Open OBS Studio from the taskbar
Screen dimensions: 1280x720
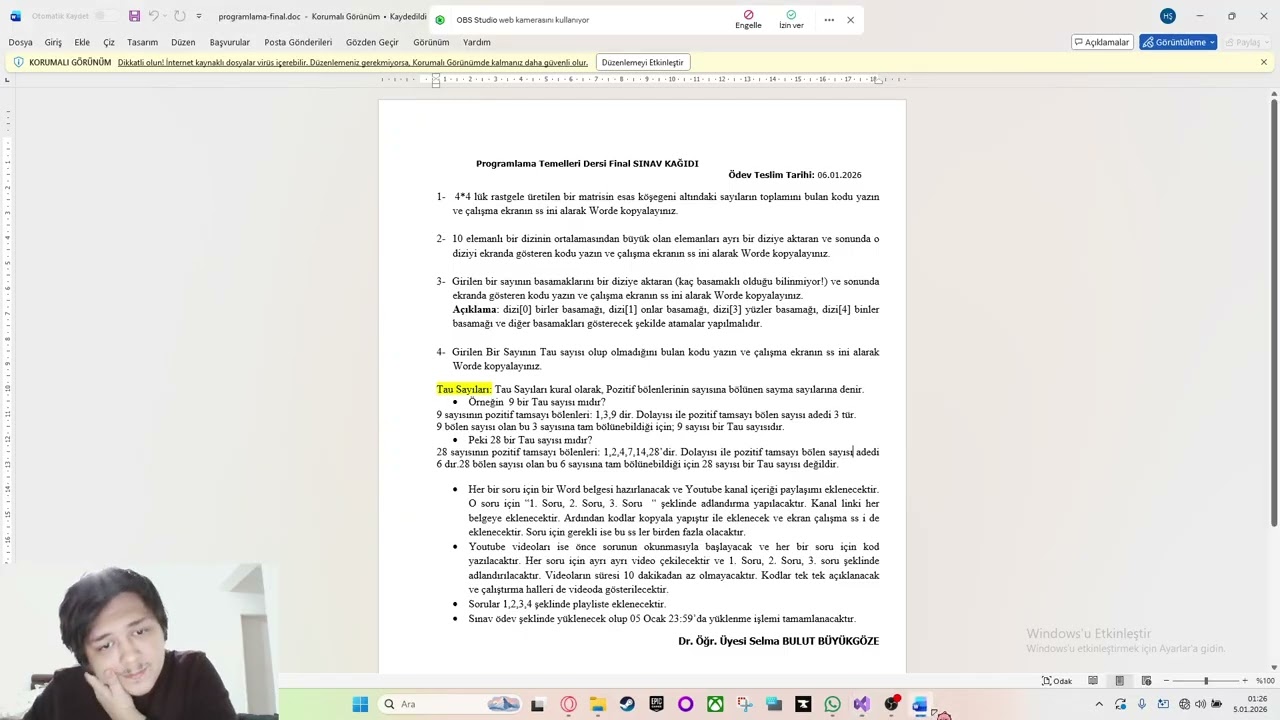(x=891, y=704)
